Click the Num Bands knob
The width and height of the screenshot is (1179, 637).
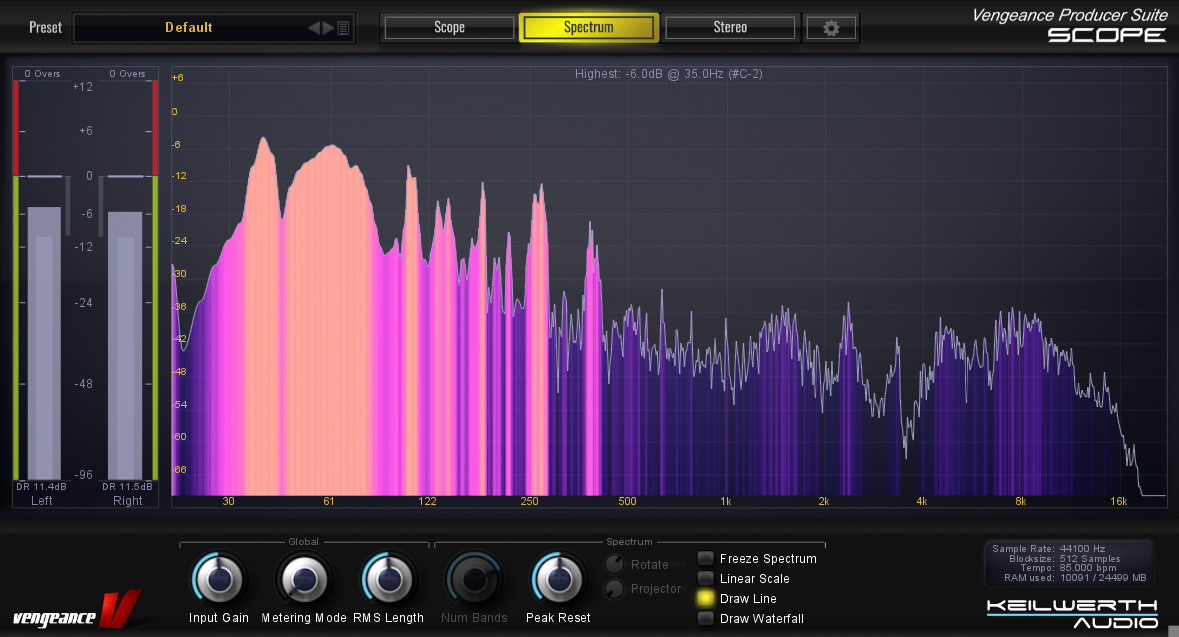[x=474, y=579]
